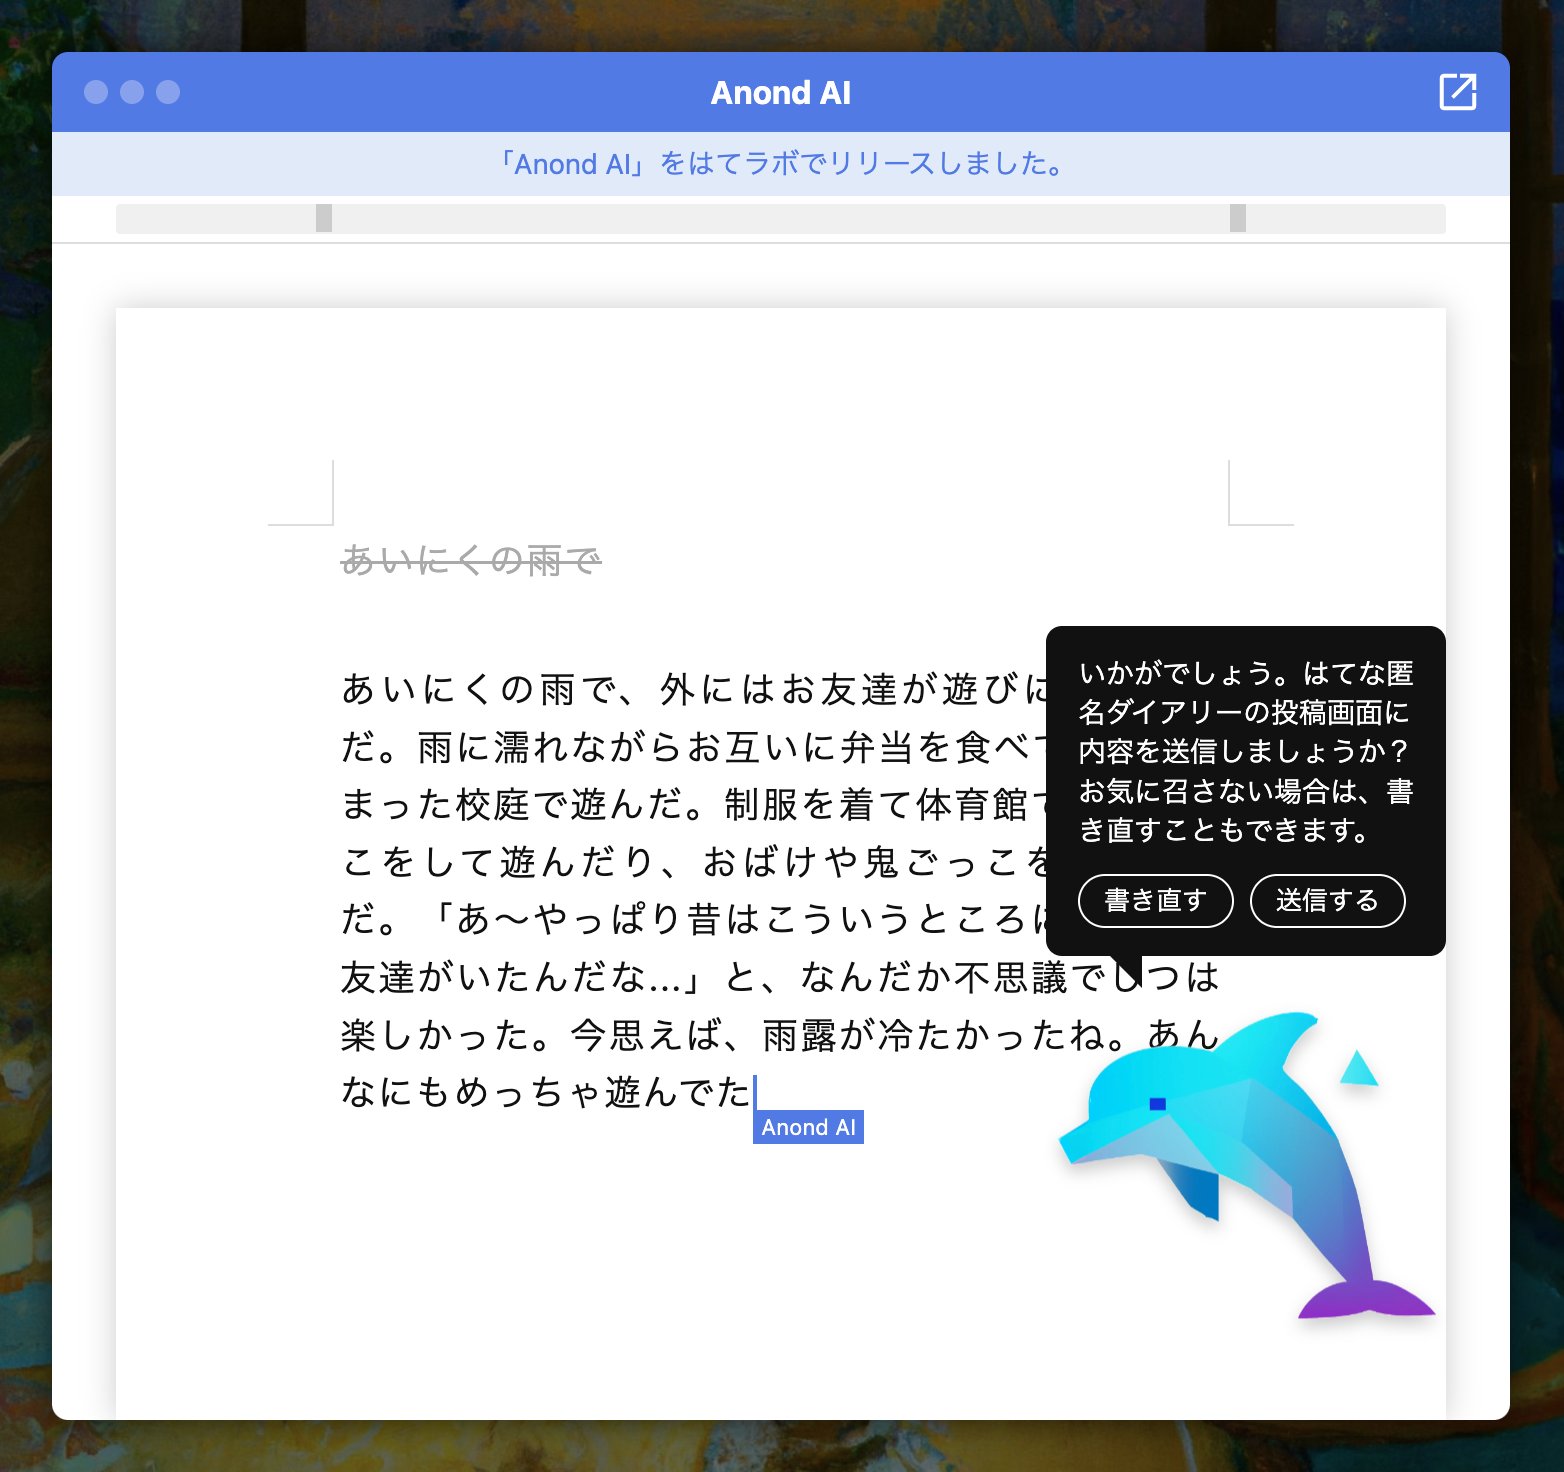1564x1472 pixels.
Task: Click the Anond AI window title
Action: tap(781, 93)
